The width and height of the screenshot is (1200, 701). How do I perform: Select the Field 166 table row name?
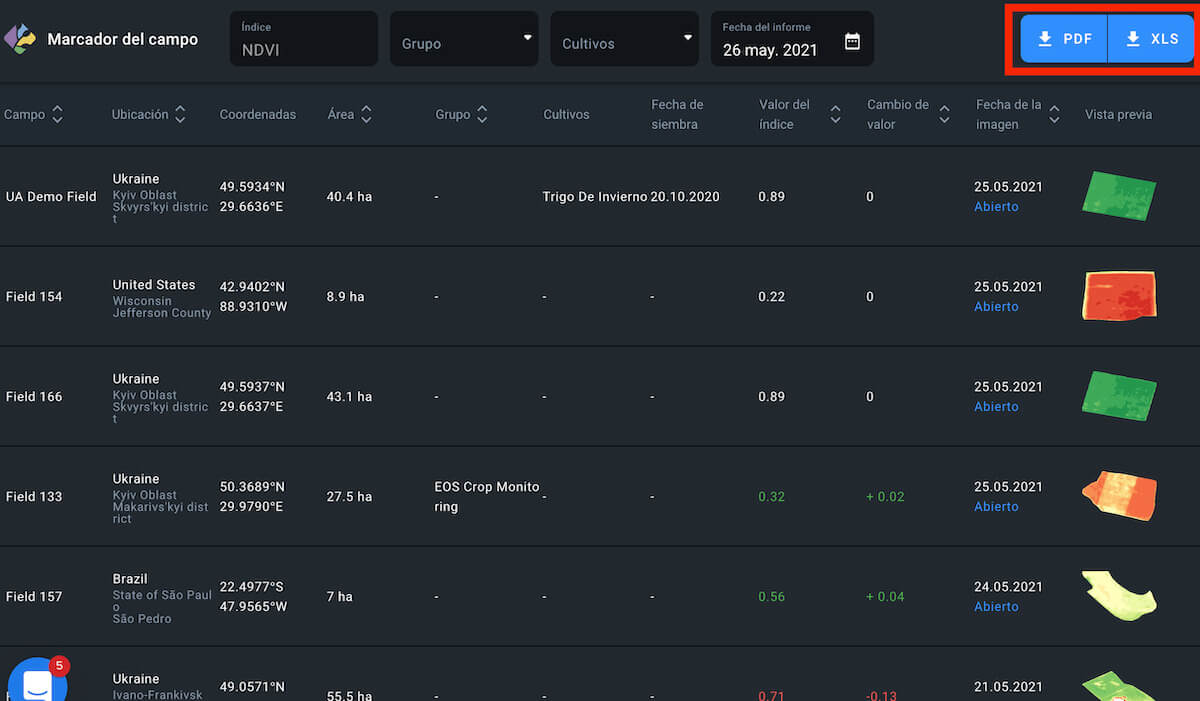click(x=34, y=397)
